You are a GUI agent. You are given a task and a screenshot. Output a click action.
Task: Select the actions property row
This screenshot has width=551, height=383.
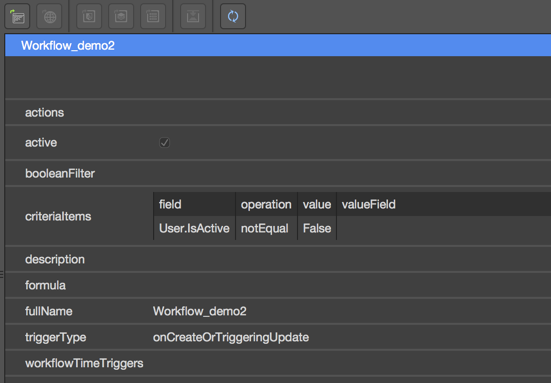click(x=278, y=112)
